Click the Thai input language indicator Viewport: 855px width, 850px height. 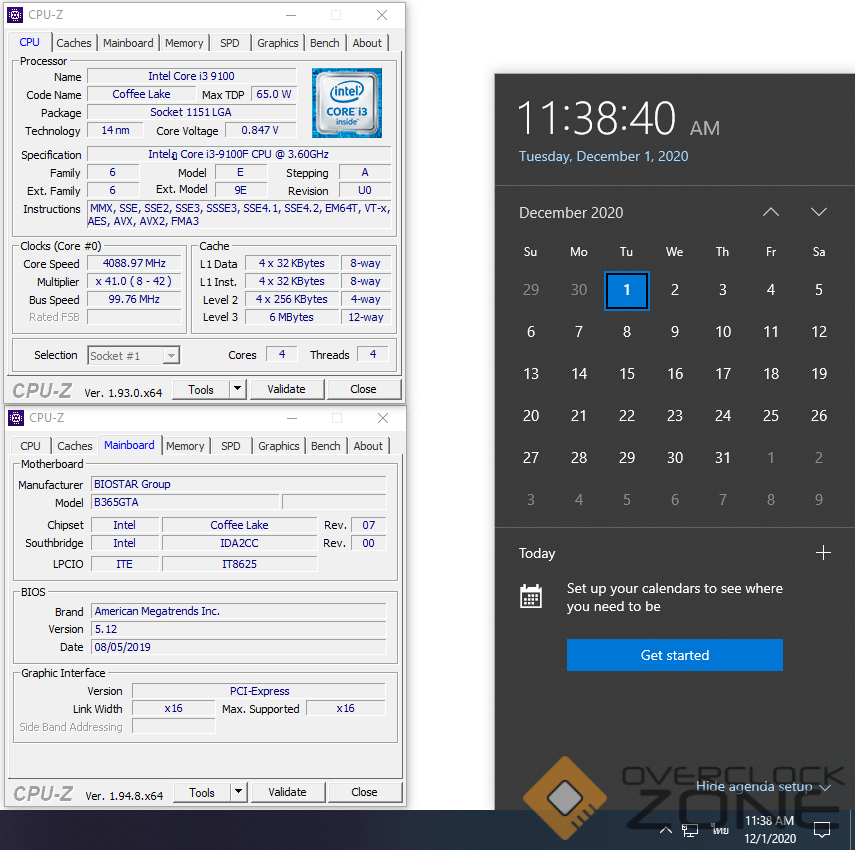coord(719,830)
